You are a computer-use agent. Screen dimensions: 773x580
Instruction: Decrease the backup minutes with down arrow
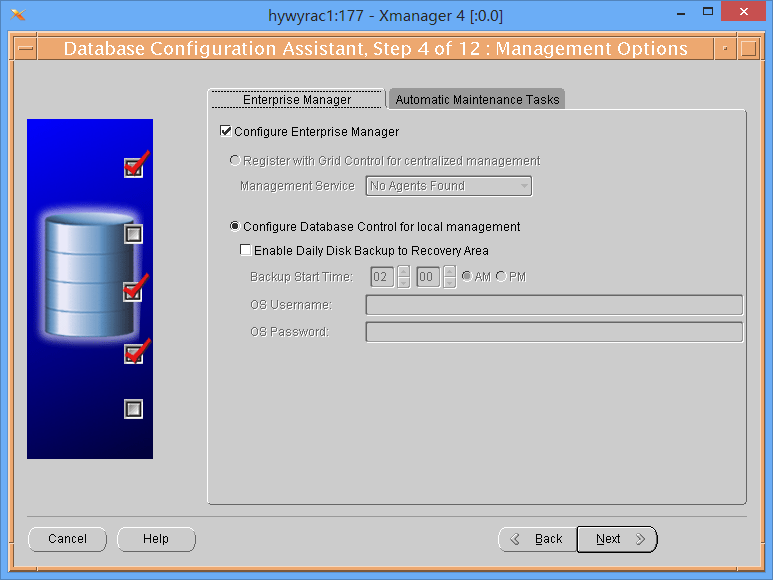click(450, 282)
